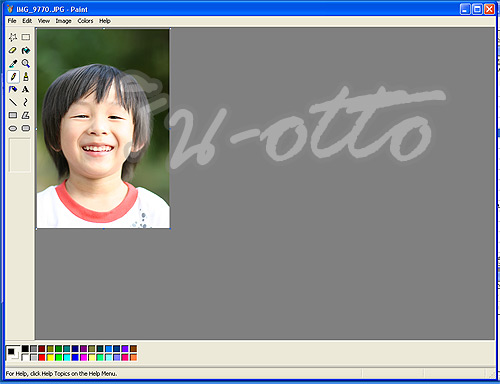Pick the bright red swatch
Screen dimensions: 500x384
[x=42, y=357]
